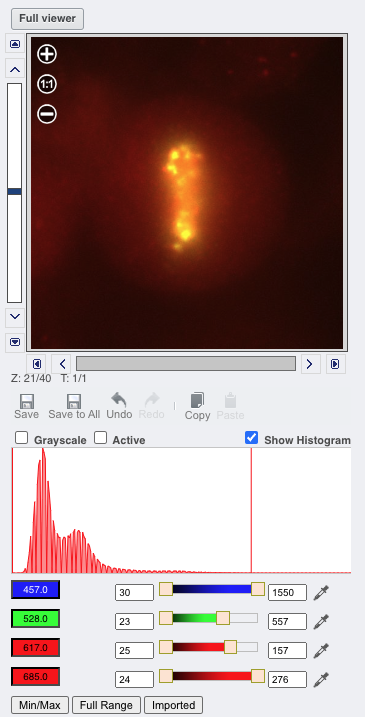Apply Full Range intensity settings
365x717 pixels.
point(106,705)
